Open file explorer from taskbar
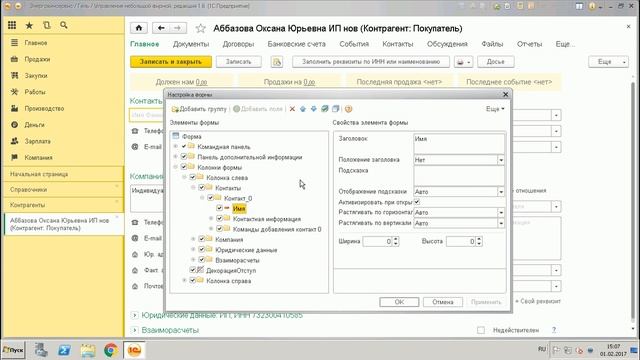Screen dimensions: 640x360 [x=88, y=350]
